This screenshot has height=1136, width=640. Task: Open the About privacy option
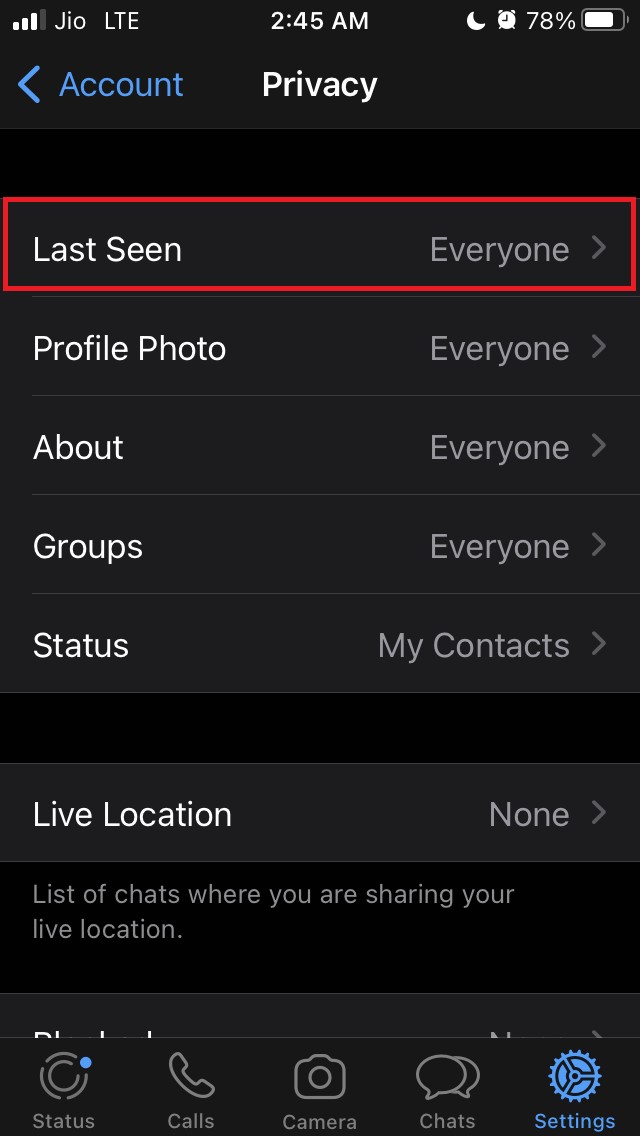(320, 447)
